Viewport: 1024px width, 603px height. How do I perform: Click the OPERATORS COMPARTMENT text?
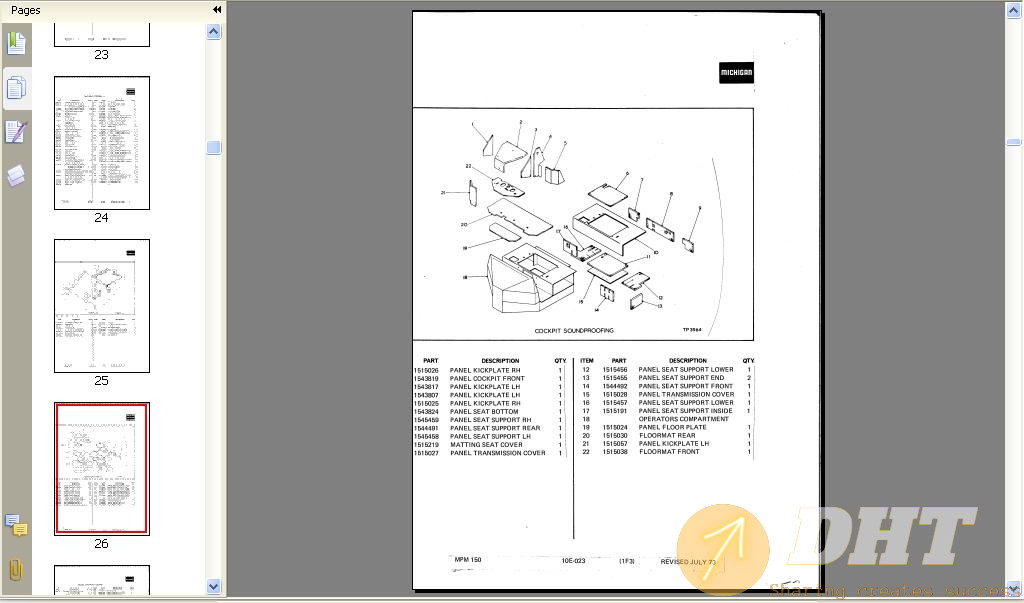coord(683,419)
